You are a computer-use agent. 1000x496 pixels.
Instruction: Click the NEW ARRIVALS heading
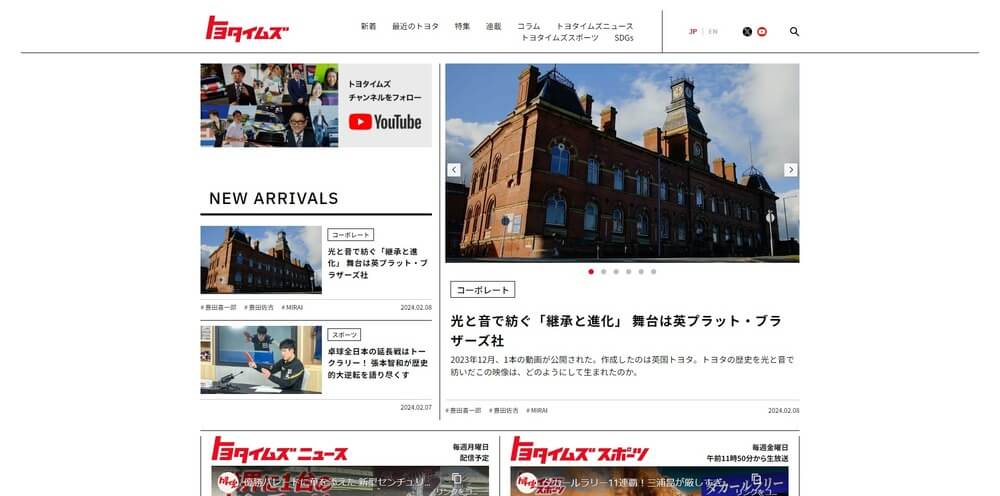[x=274, y=198]
